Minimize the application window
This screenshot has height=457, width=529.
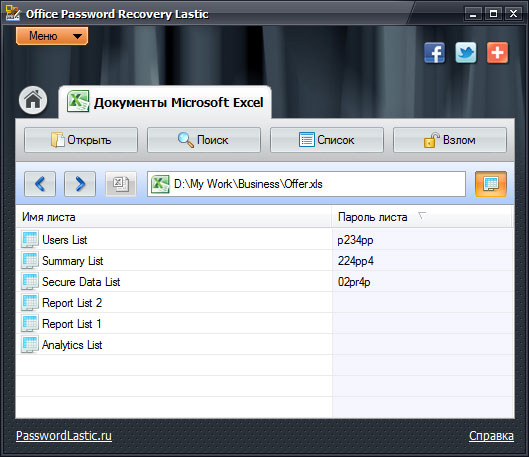[473, 14]
